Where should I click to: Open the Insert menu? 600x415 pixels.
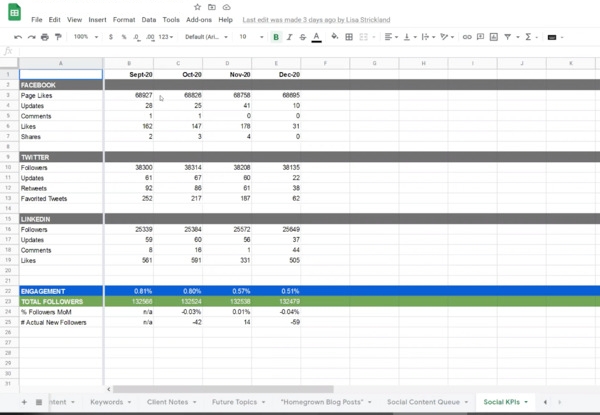pyautogui.click(x=97, y=20)
